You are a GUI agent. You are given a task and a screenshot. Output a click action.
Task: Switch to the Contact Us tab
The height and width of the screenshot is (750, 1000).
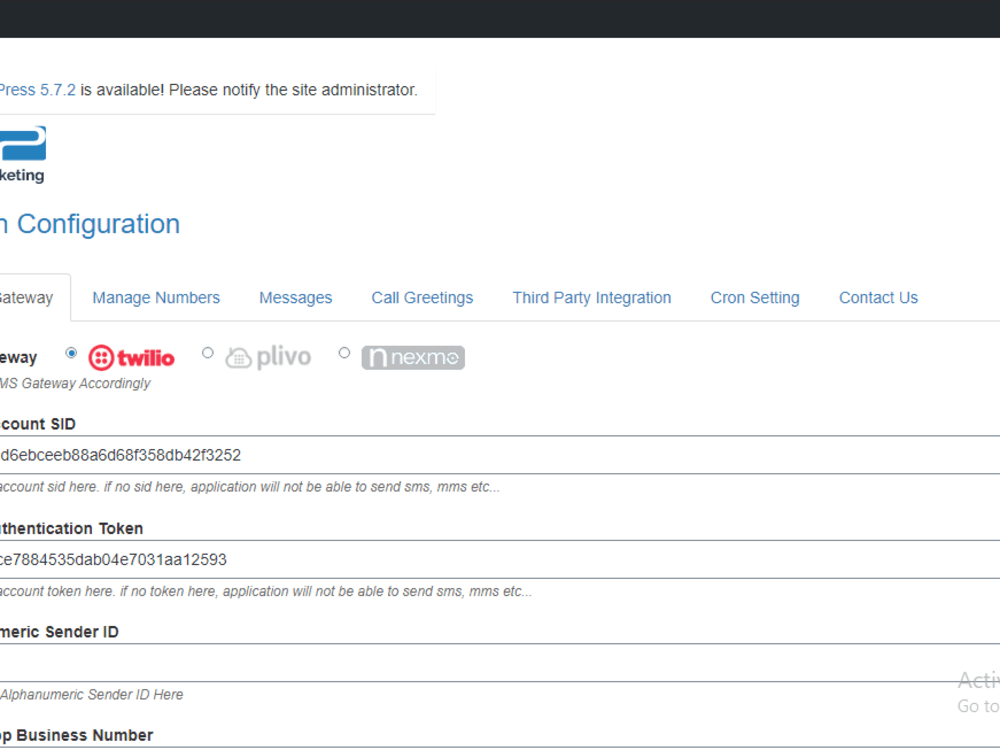point(878,298)
